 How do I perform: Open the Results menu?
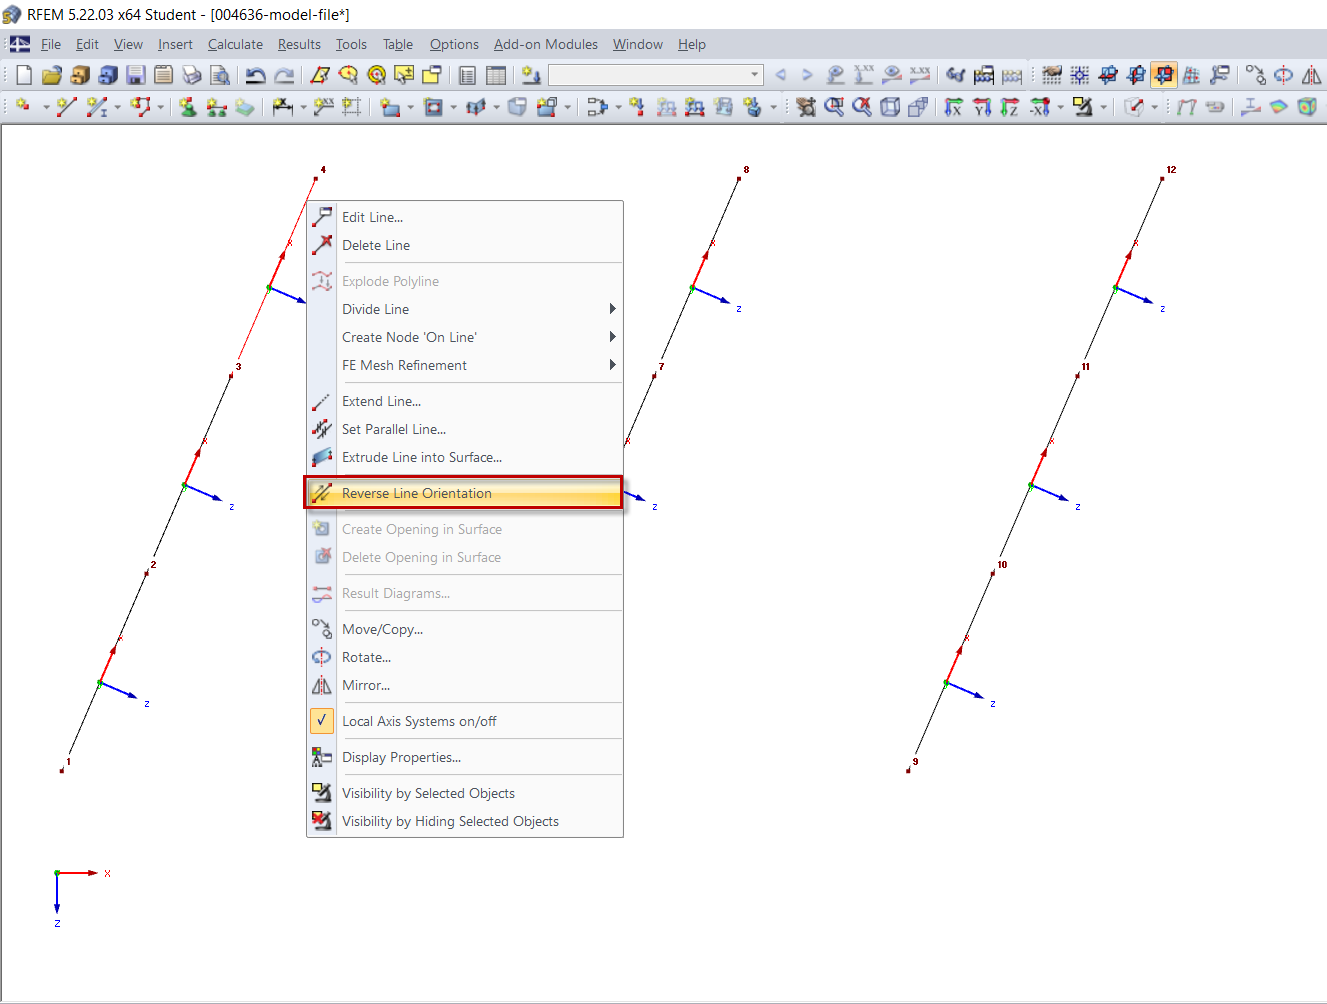pos(299,44)
